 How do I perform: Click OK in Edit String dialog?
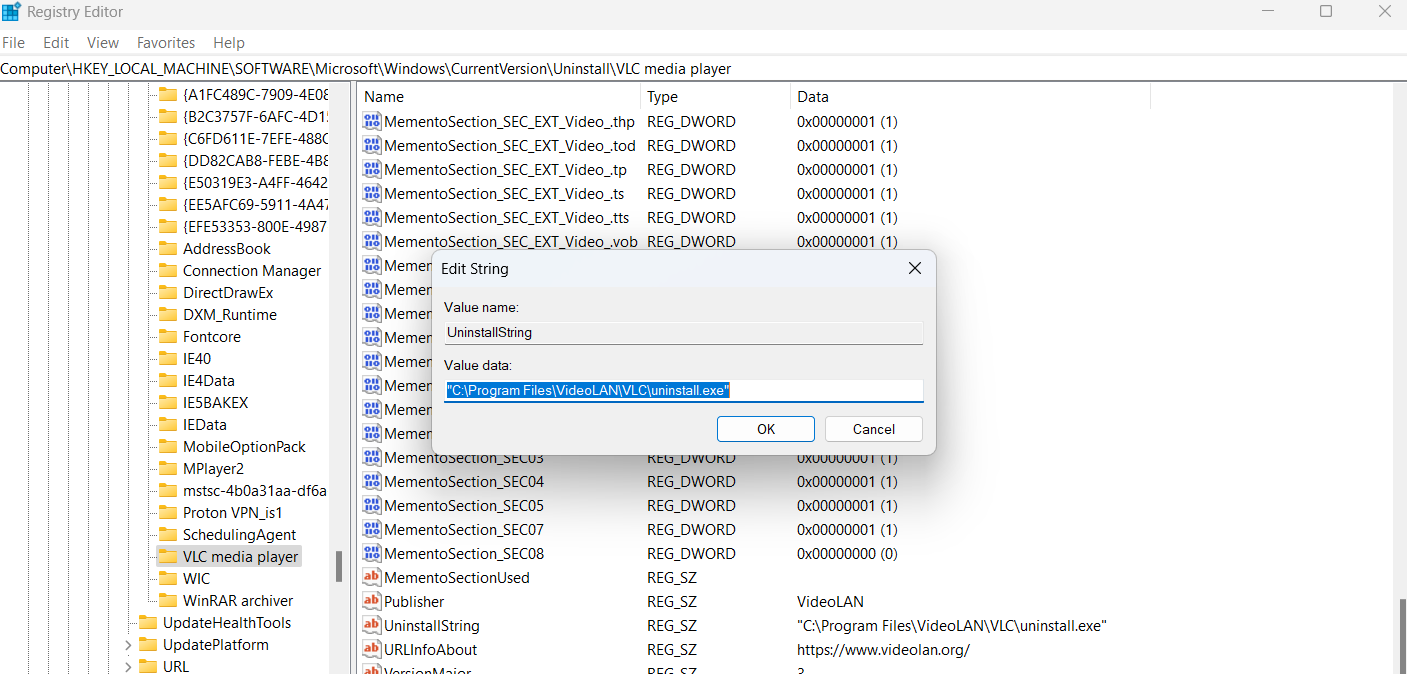coord(766,429)
